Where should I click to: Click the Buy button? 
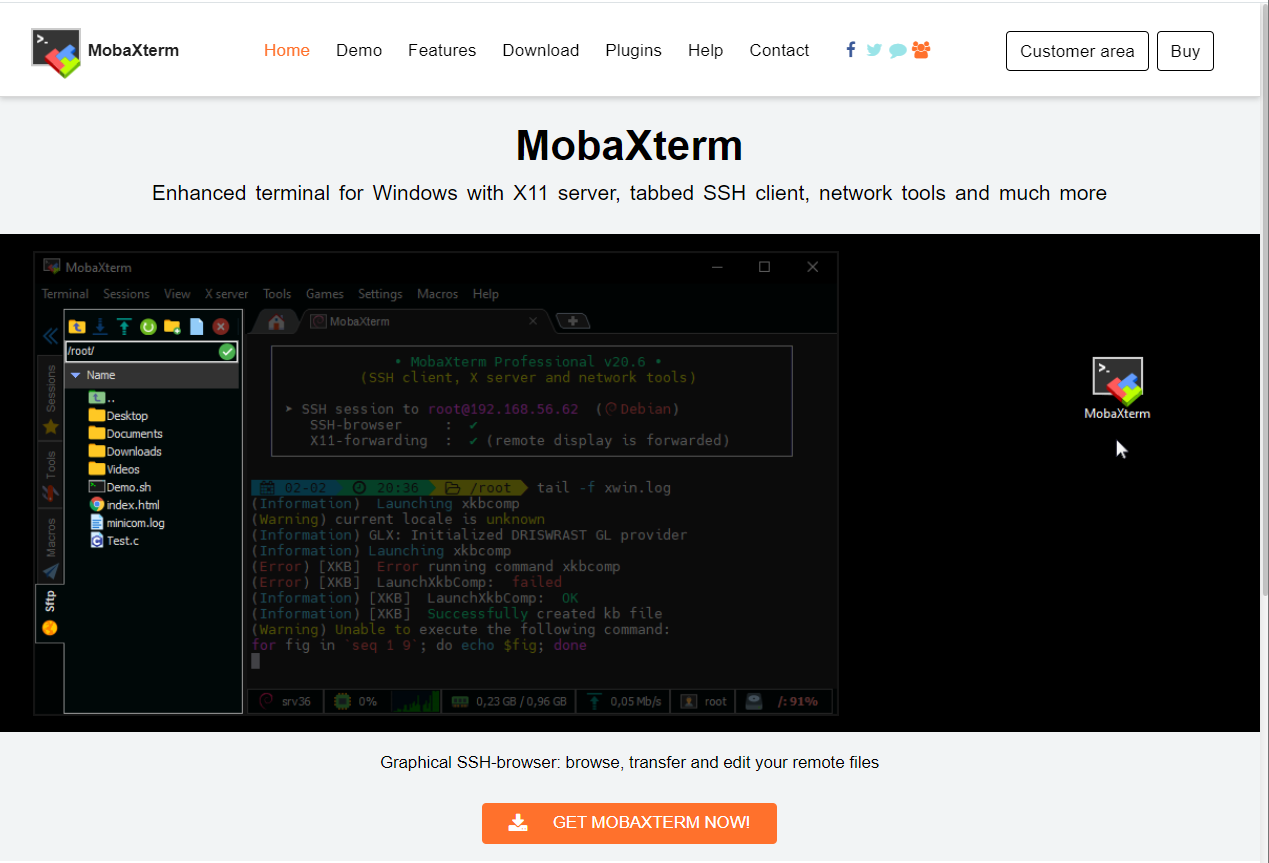click(x=1185, y=51)
